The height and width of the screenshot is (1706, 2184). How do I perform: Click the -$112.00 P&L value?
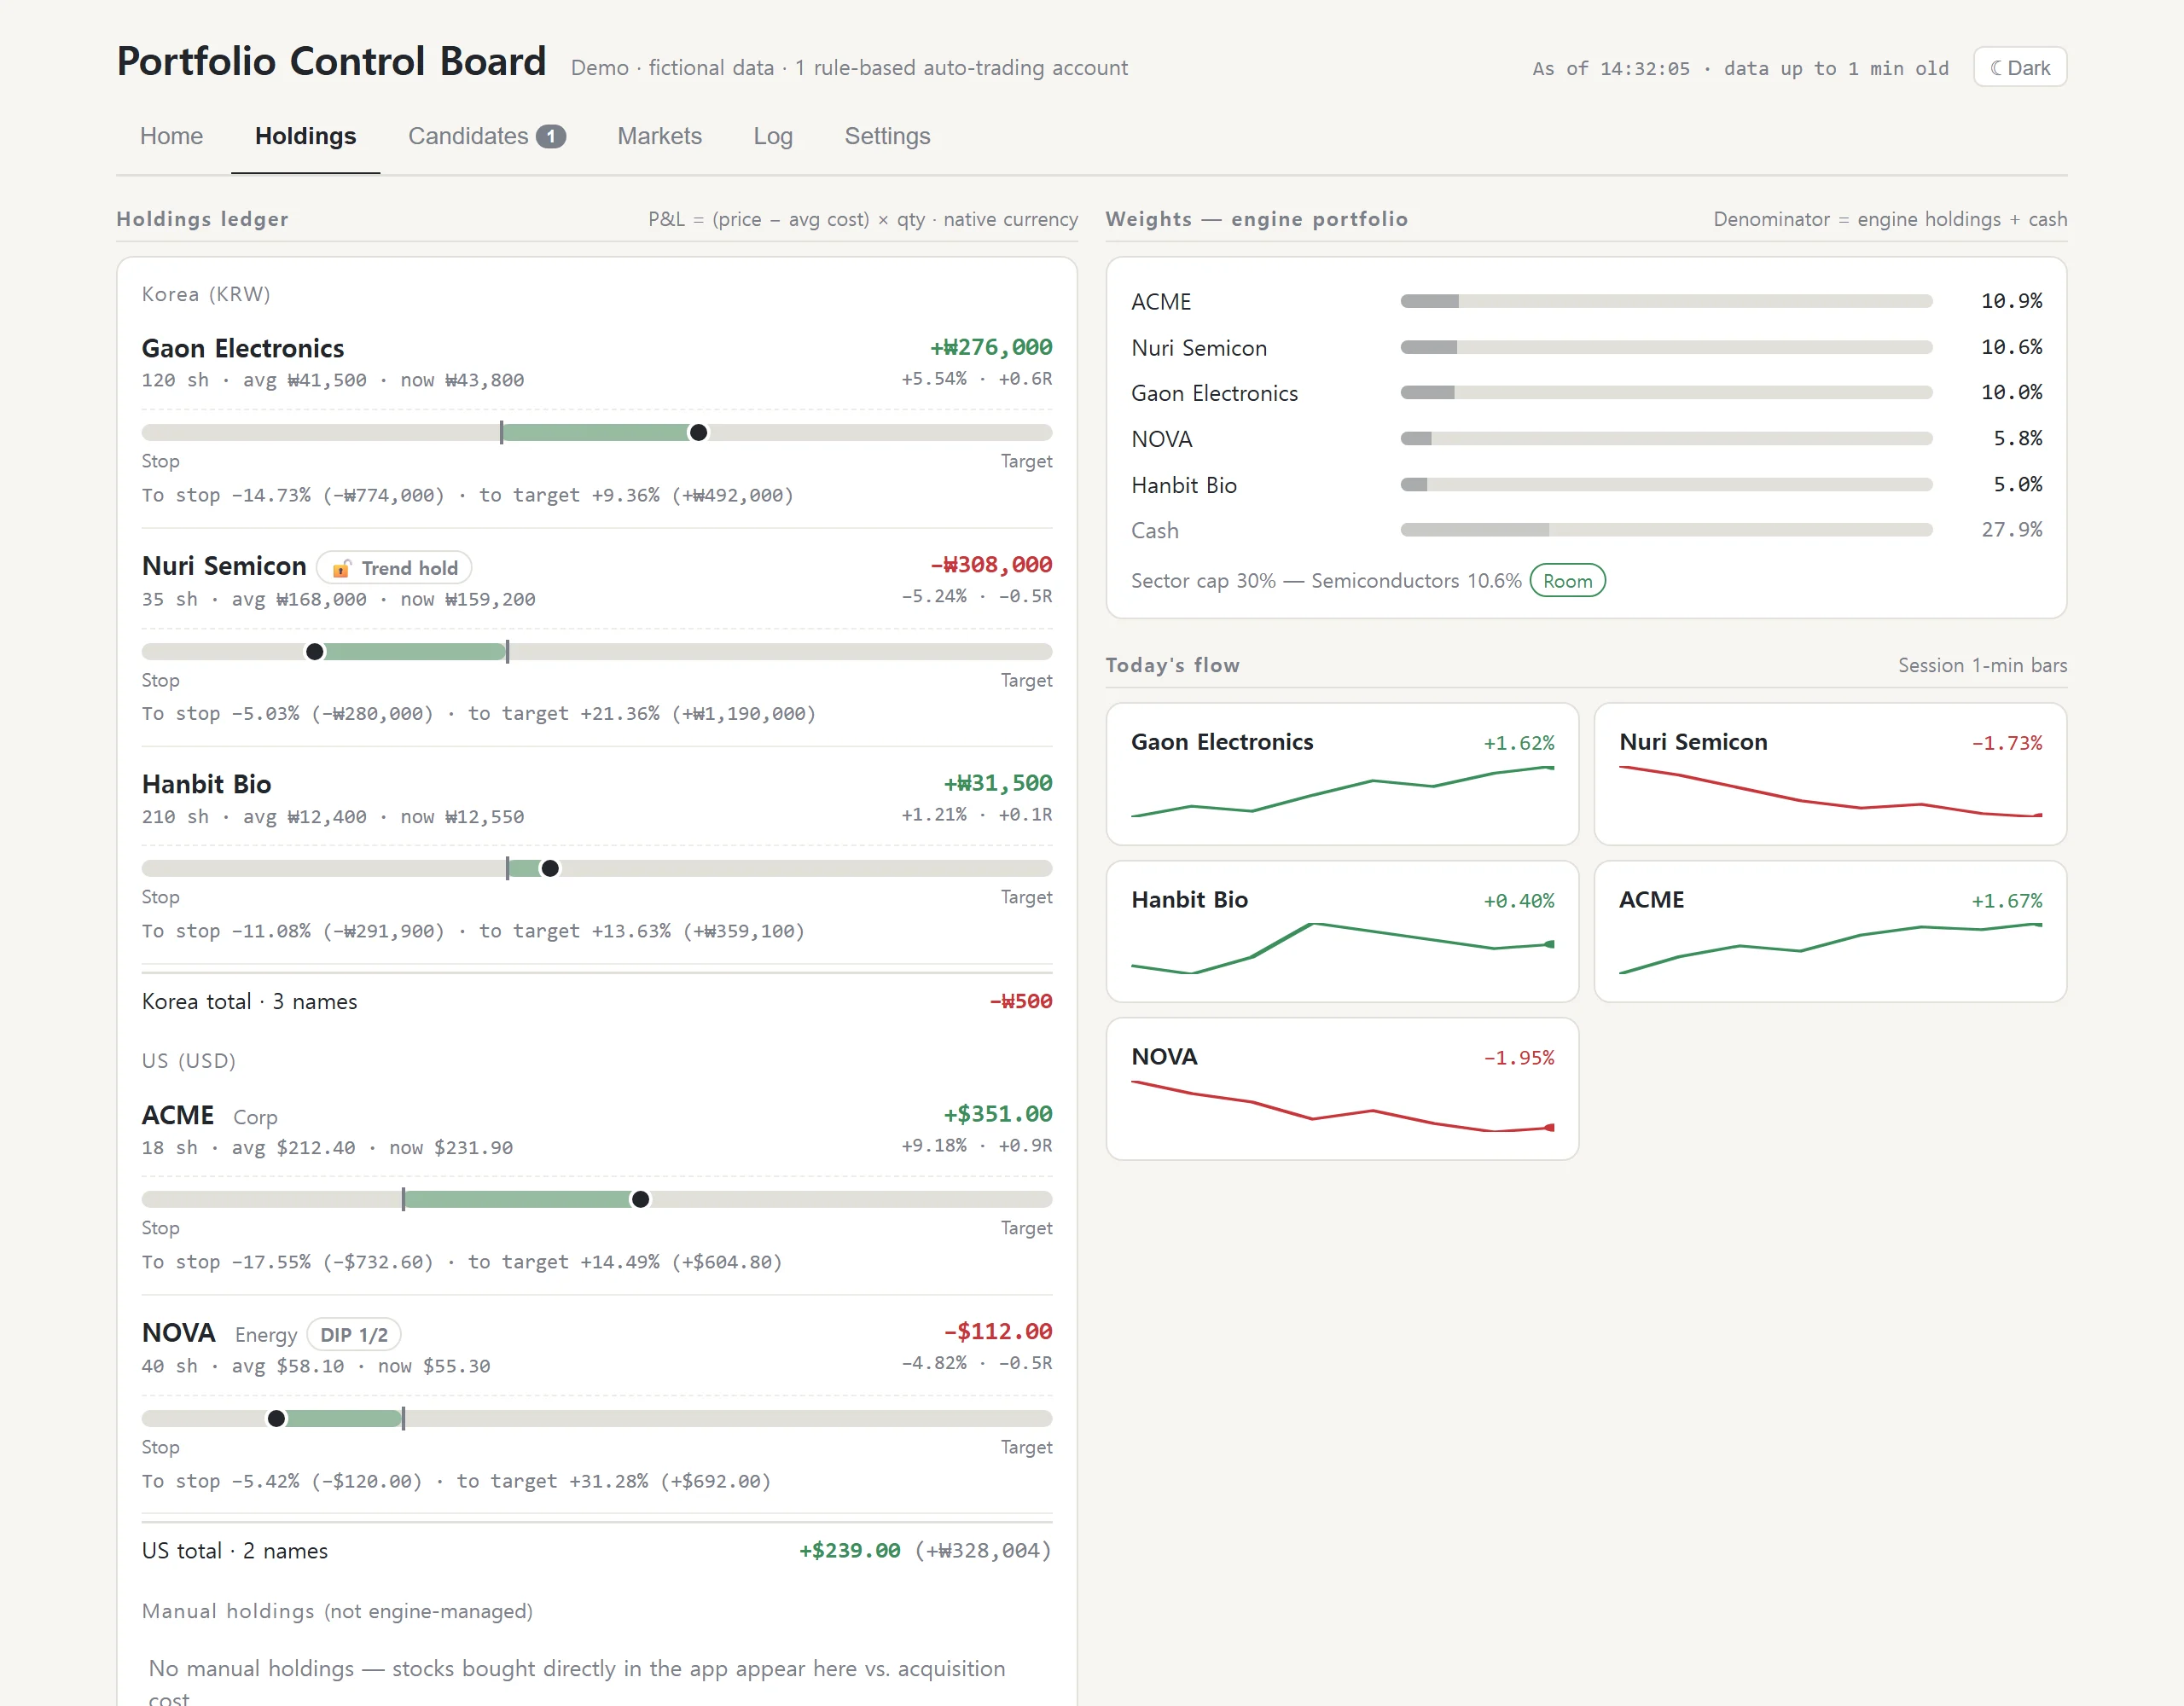pos(998,1332)
